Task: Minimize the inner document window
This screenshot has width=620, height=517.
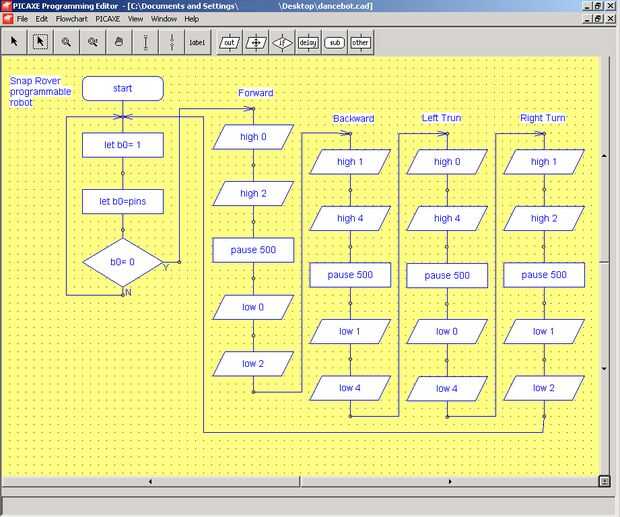Action: point(588,18)
